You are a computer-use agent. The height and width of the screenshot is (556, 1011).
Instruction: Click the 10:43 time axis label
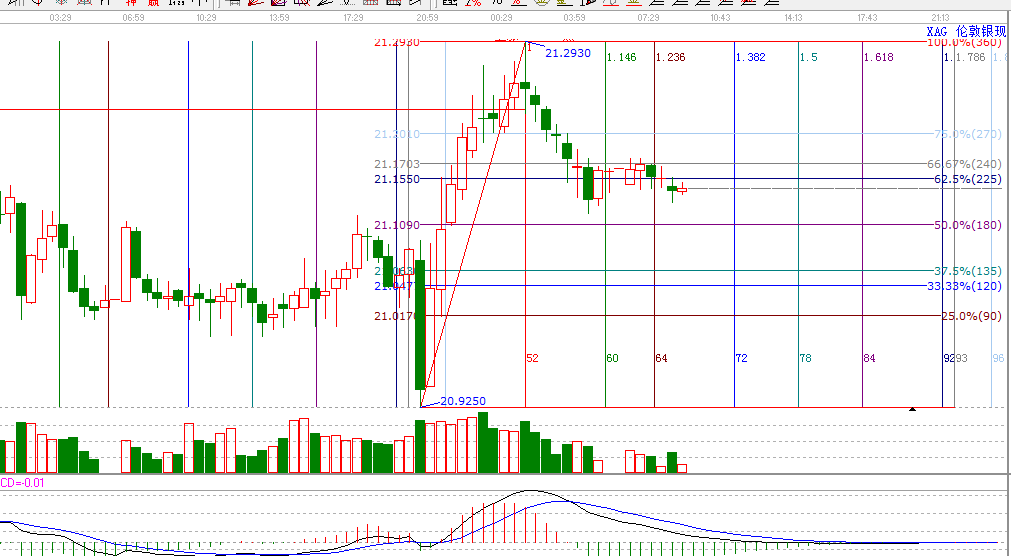click(x=720, y=18)
